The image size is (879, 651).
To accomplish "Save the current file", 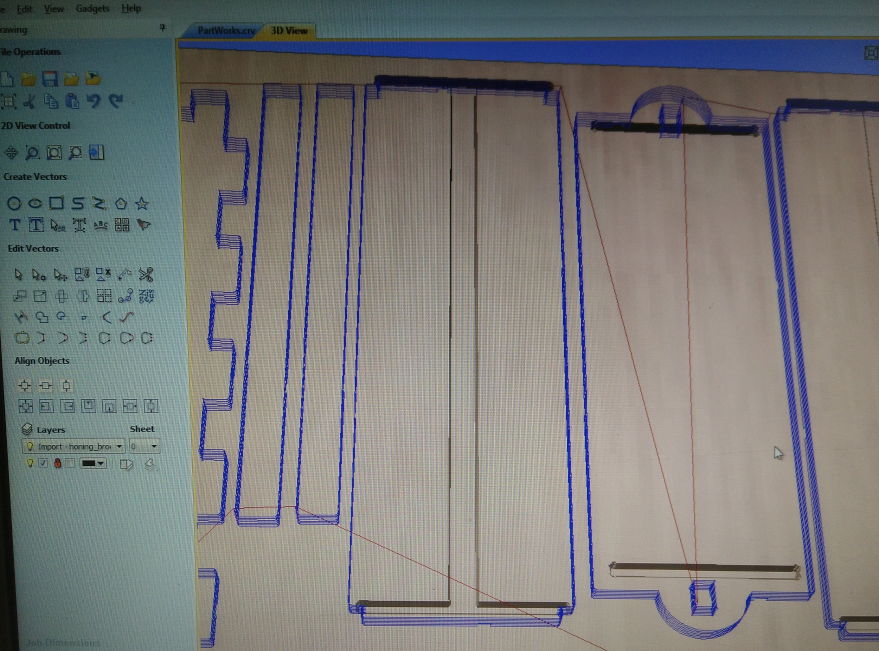I will tap(50, 79).
